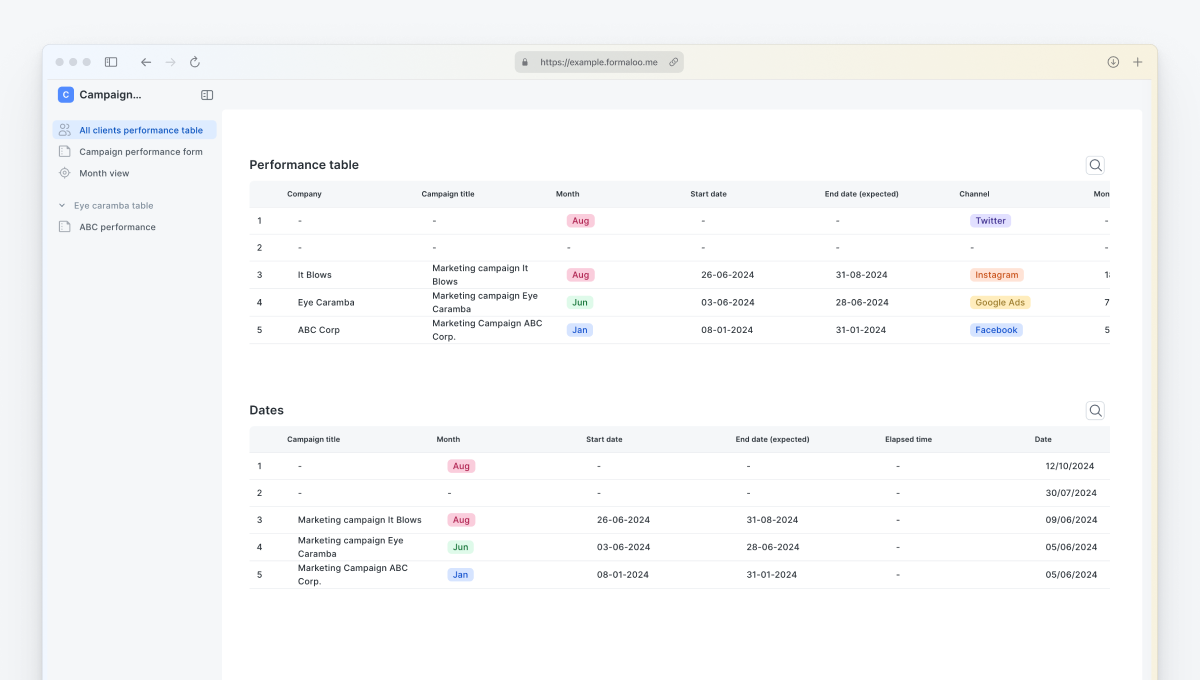
Task: Click Elapsed time column header in Dates table
Action: pyautogui.click(x=908, y=439)
